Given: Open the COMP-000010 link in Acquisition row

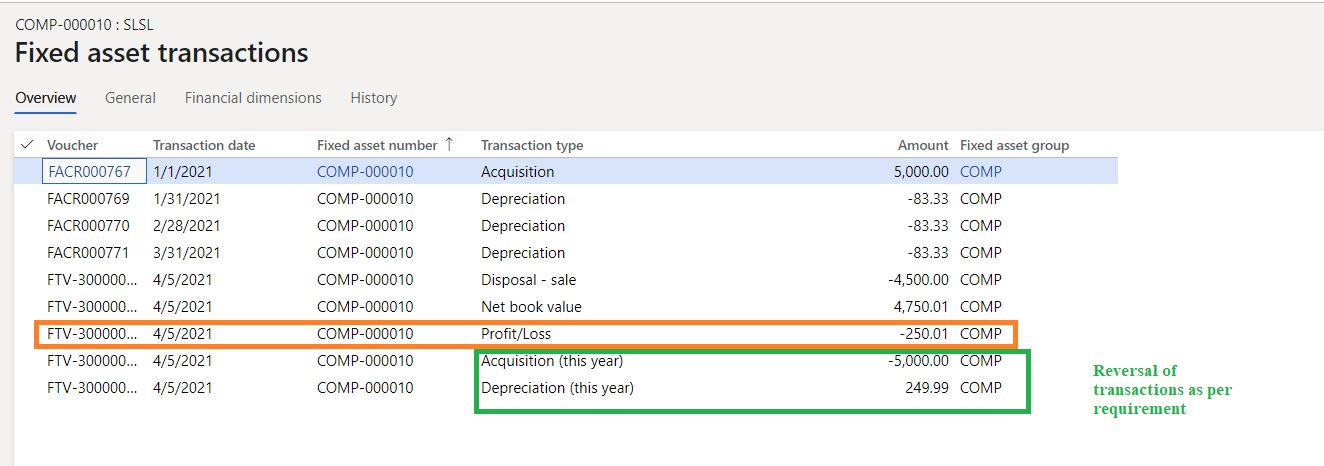Looking at the screenshot, I should [365, 172].
